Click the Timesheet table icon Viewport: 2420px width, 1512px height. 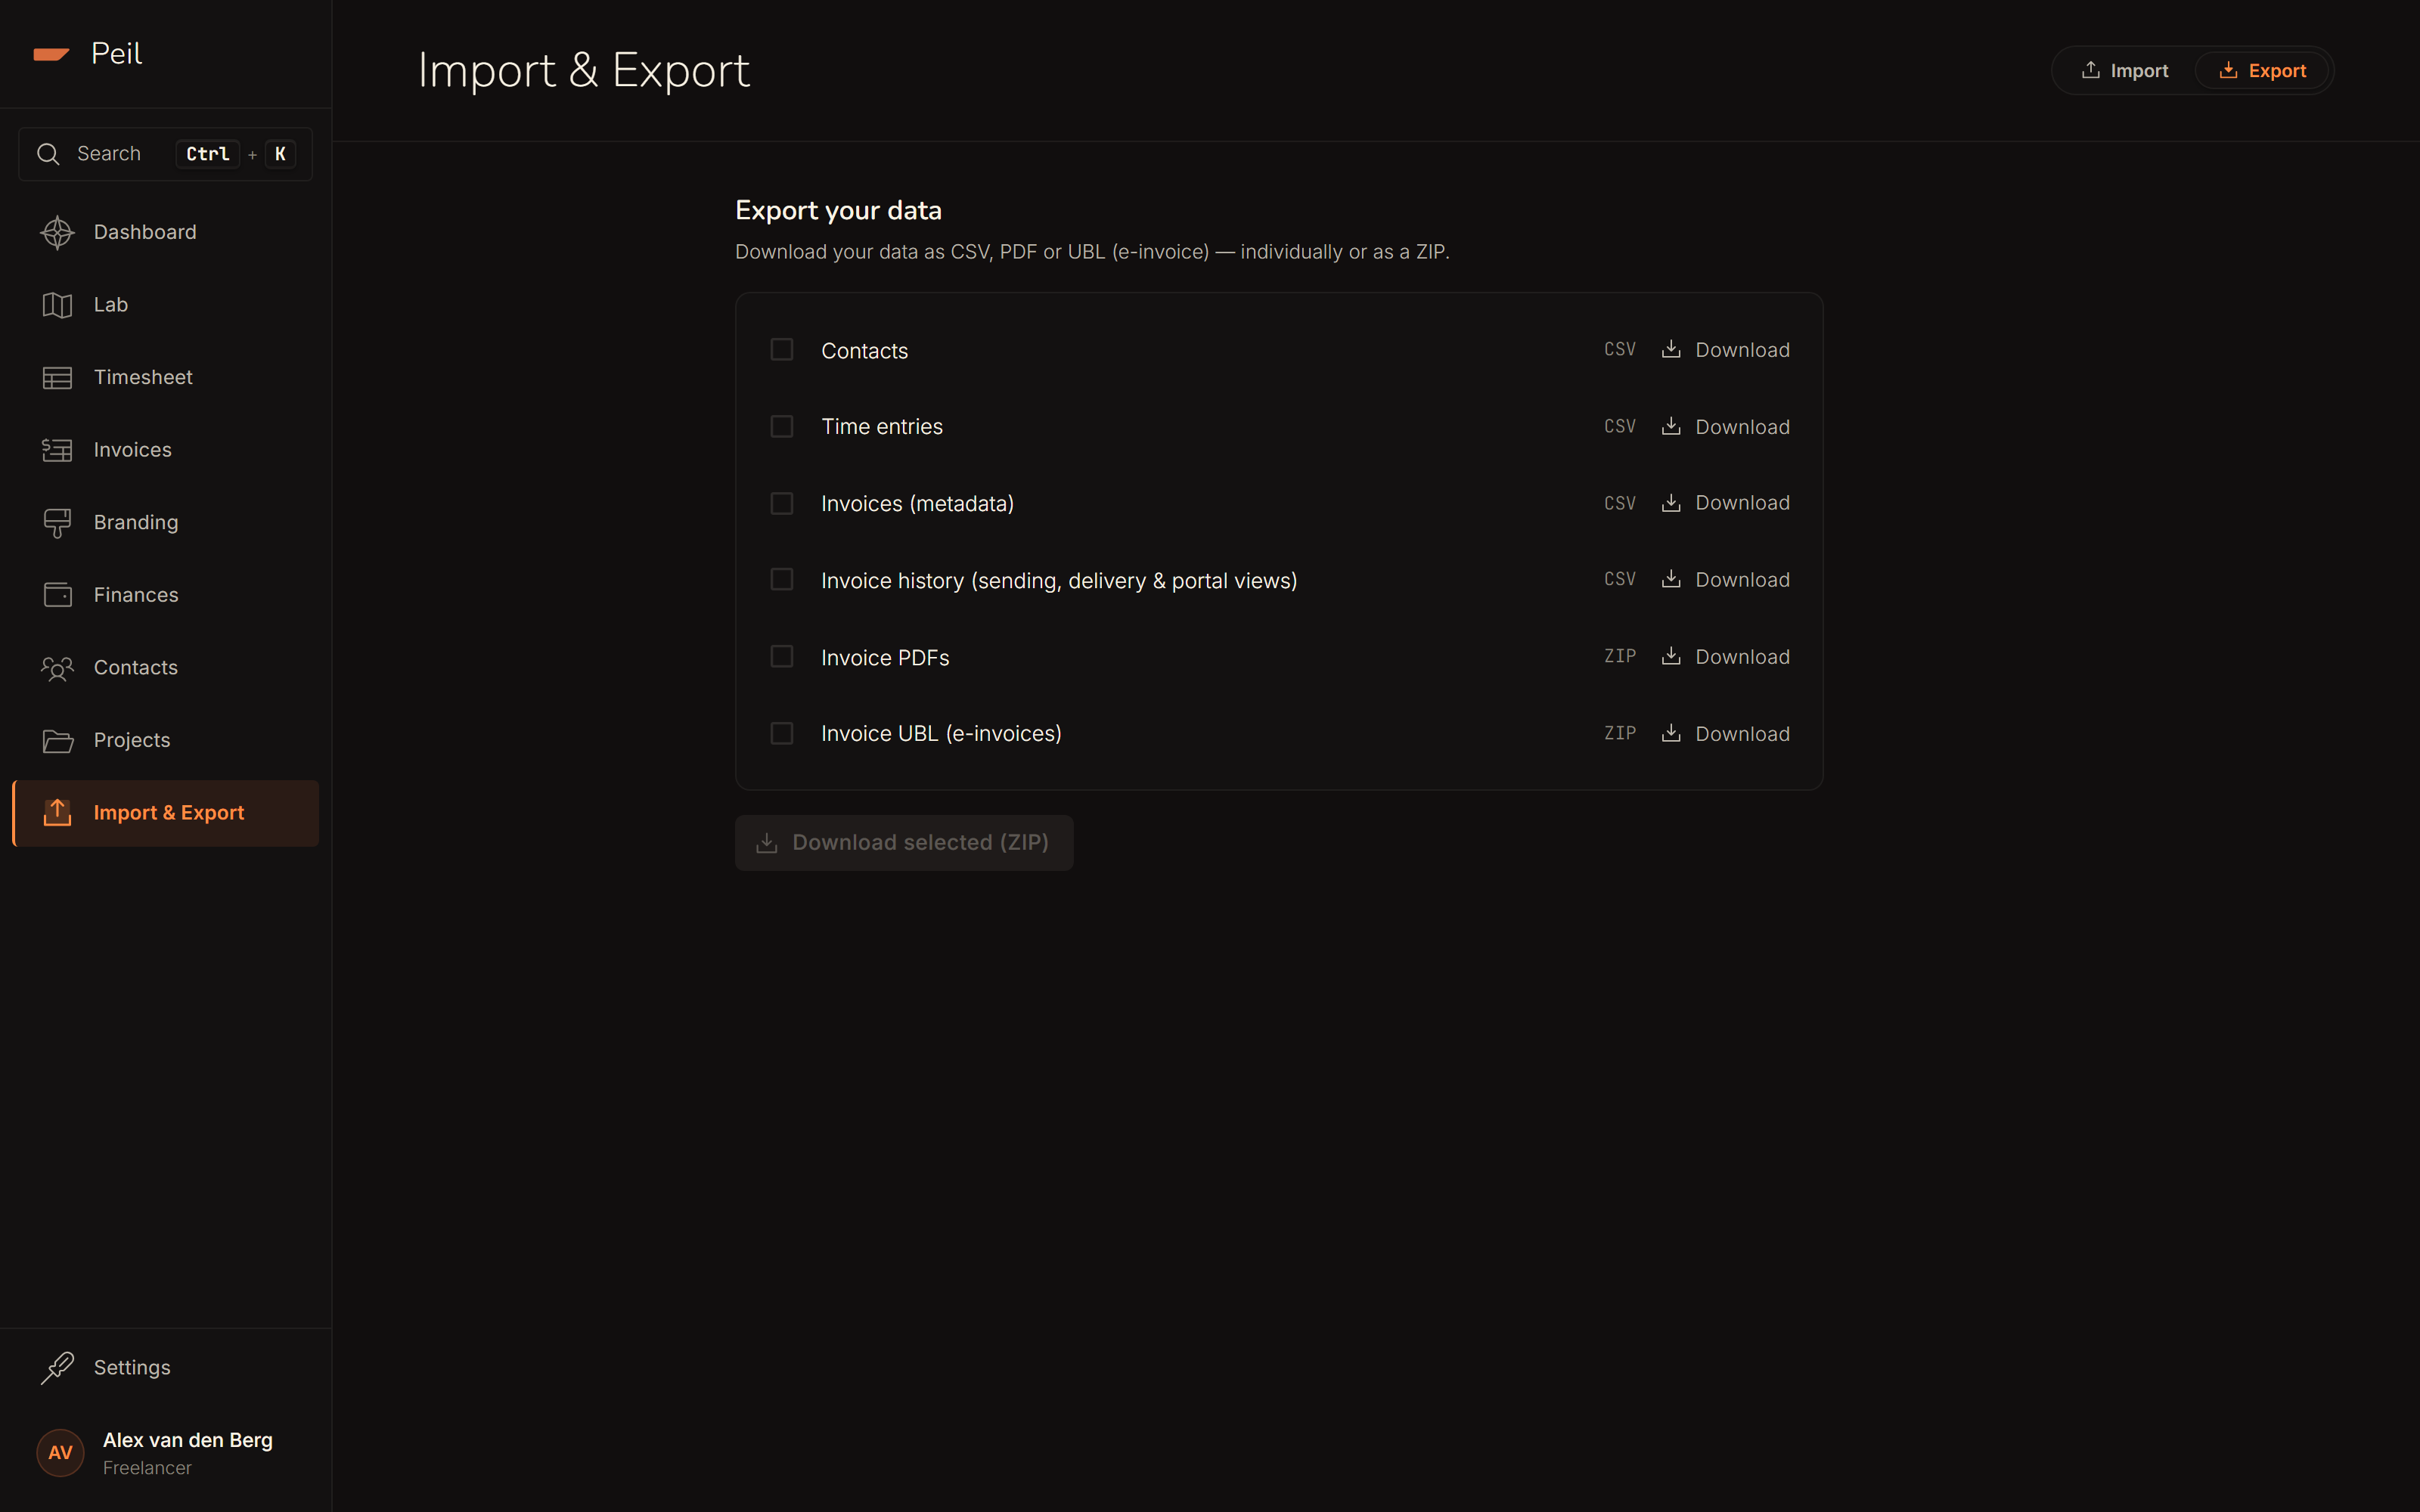point(57,378)
